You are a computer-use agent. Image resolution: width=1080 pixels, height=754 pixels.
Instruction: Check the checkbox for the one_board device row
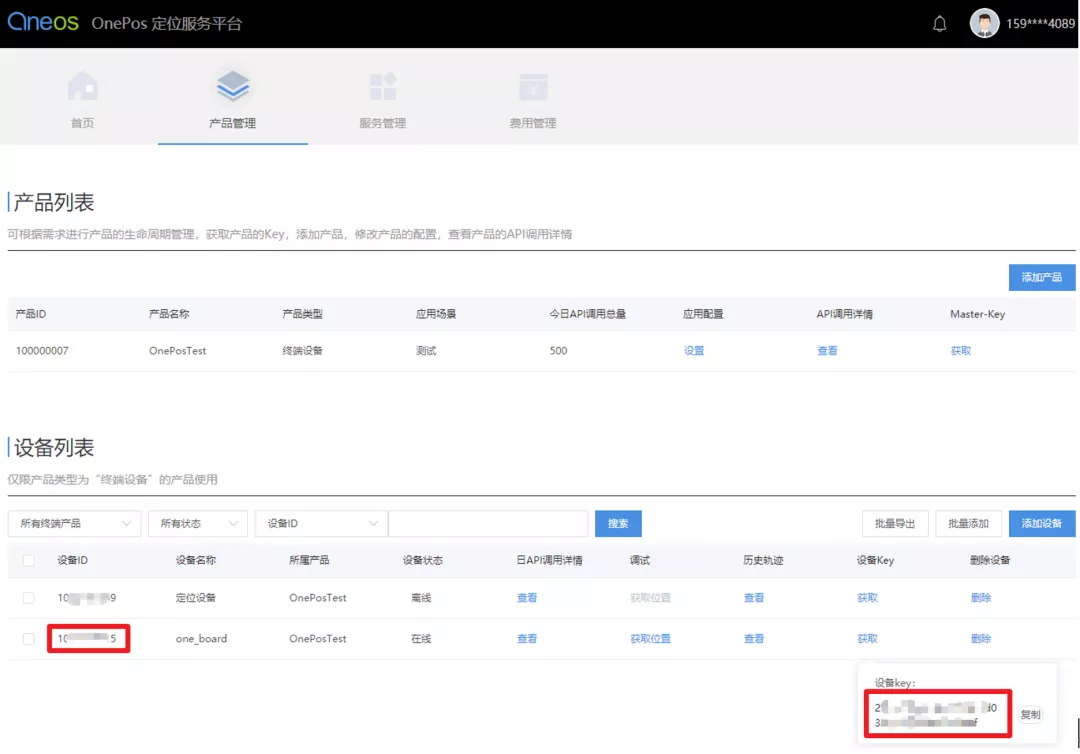(29, 638)
